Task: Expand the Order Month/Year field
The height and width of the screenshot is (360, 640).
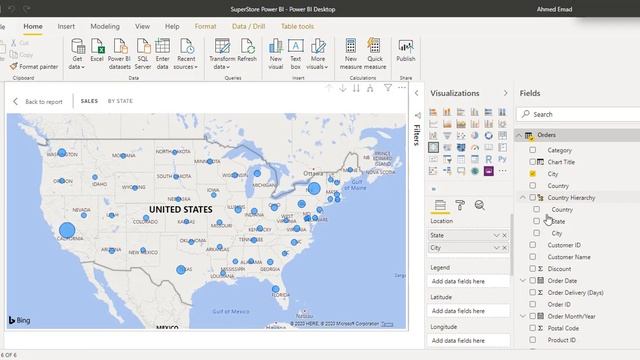Action: click(x=523, y=316)
